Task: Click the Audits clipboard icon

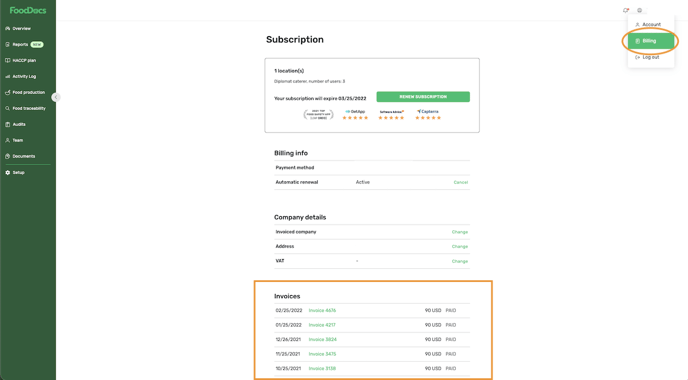Action: click(7, 124)
